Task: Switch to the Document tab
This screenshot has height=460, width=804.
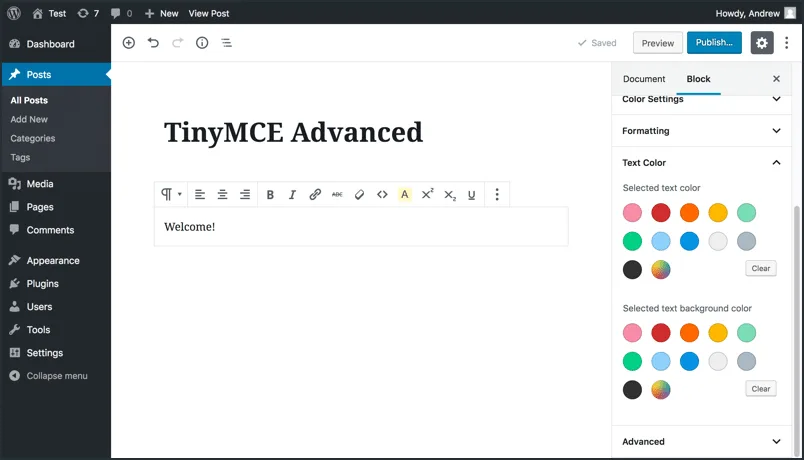Action: point(644,79)
